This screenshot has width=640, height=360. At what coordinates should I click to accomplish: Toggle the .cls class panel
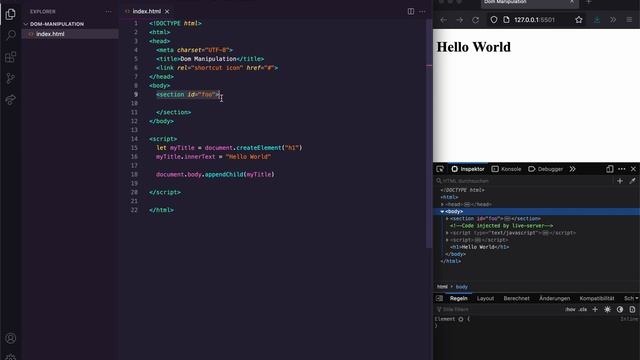(x=583, y=309)
